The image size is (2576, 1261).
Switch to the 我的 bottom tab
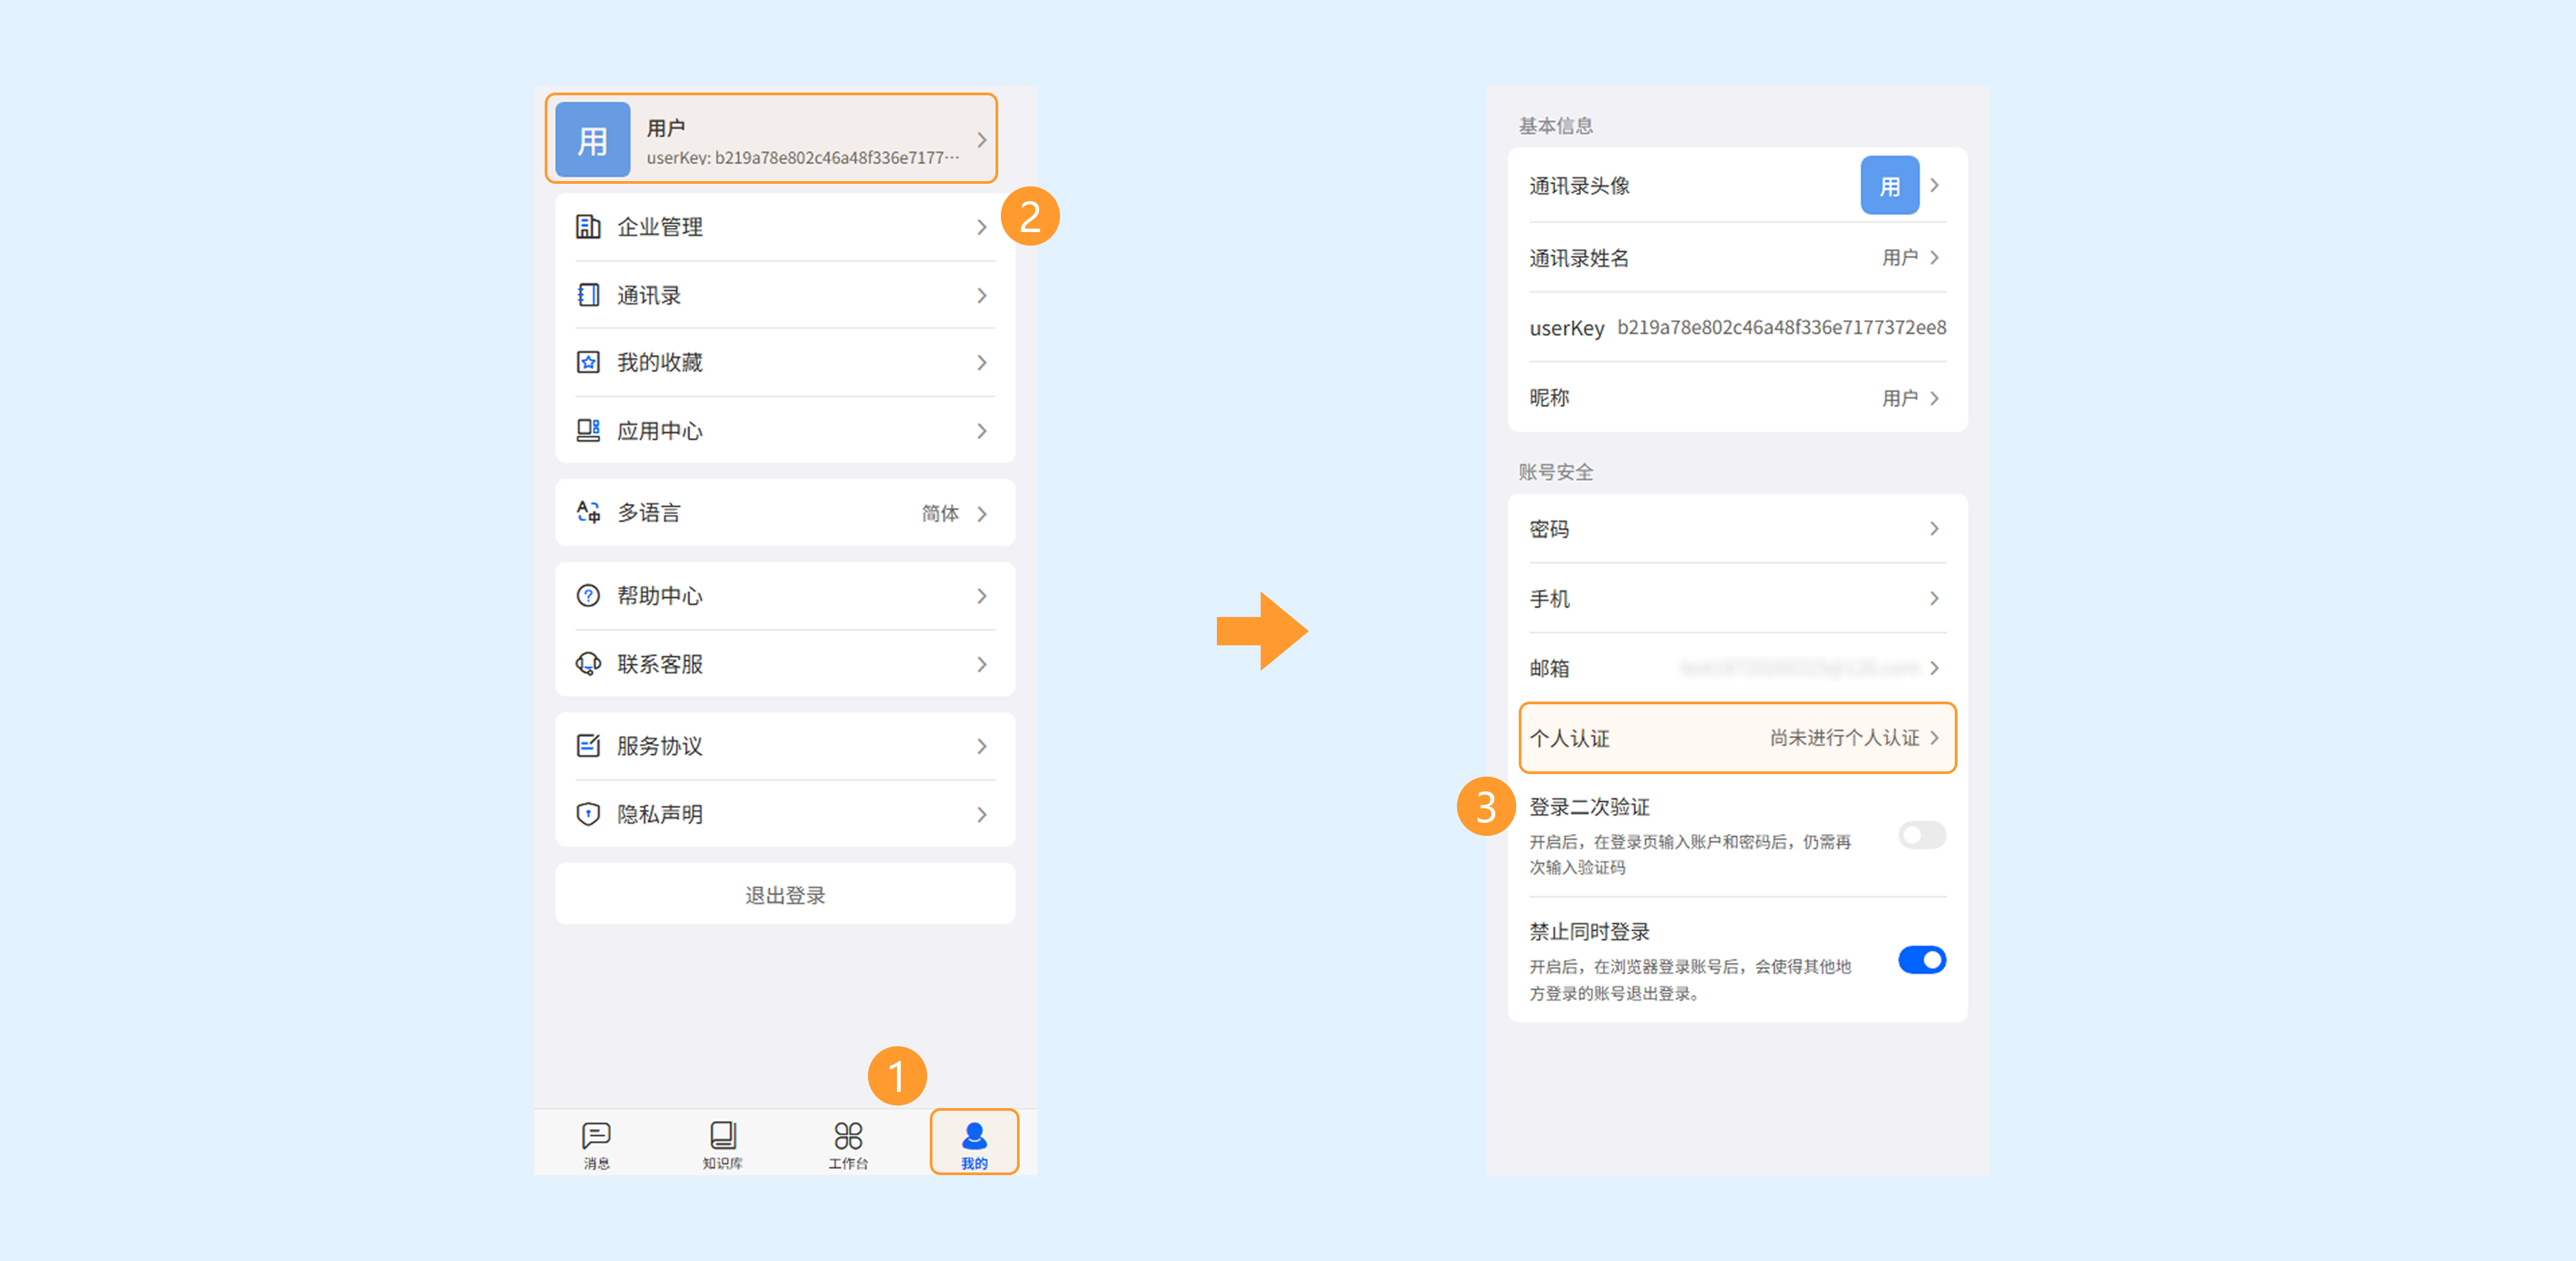pos(974,1143)
